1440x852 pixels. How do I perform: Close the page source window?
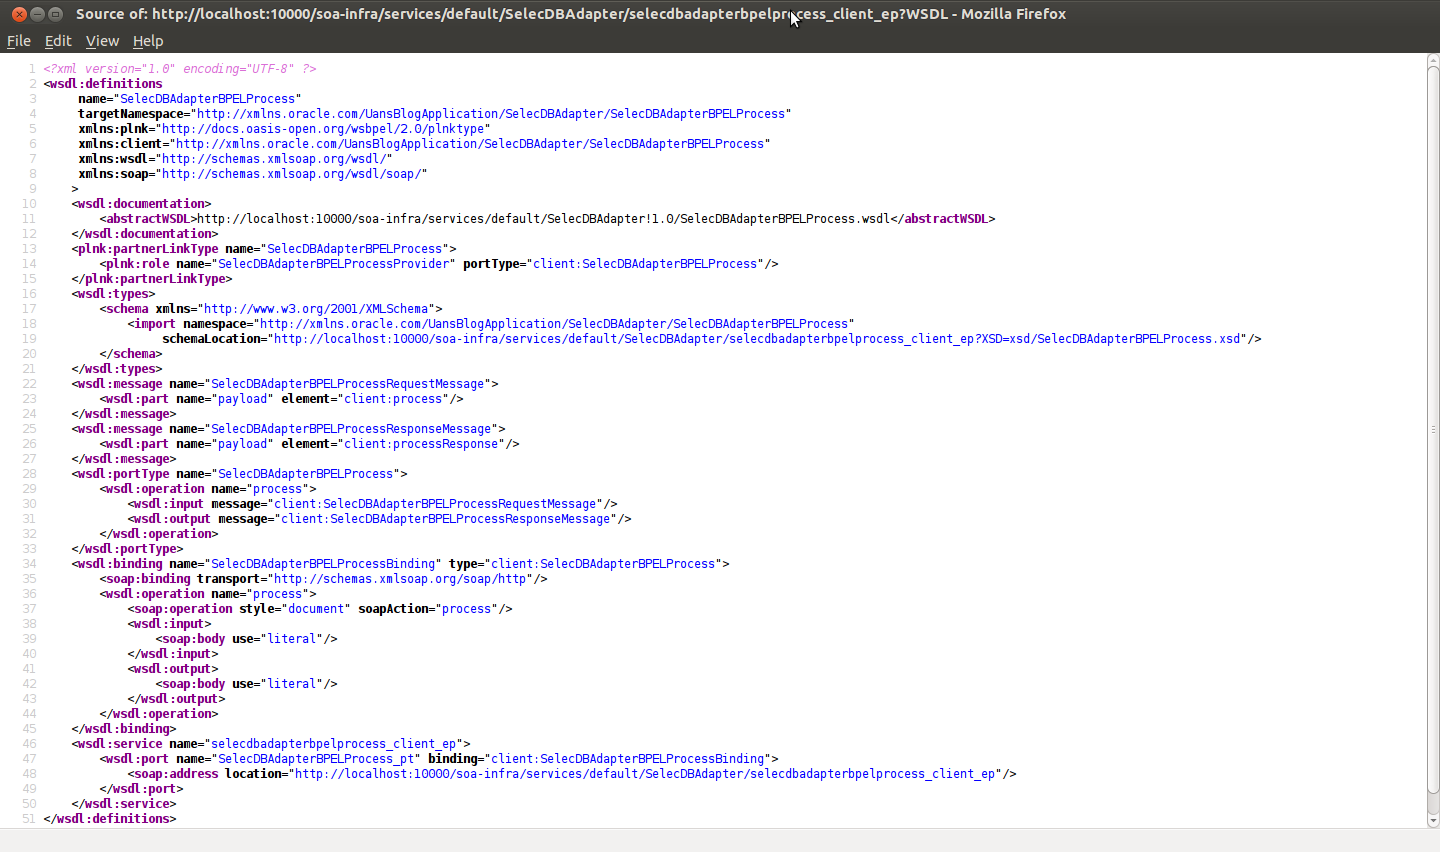click(19, 14)
